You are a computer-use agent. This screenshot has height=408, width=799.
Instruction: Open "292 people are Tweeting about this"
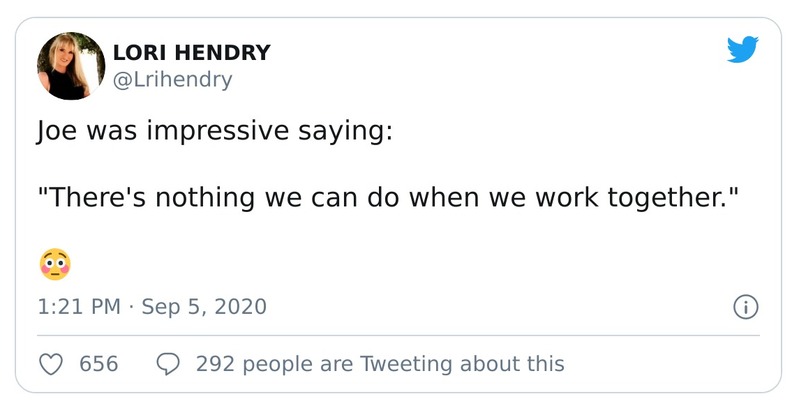(x=380, y=364)
